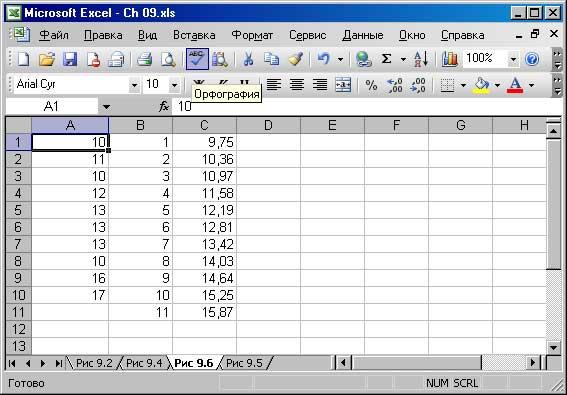Select cell containing 9,75

click(x=204, y=142)
